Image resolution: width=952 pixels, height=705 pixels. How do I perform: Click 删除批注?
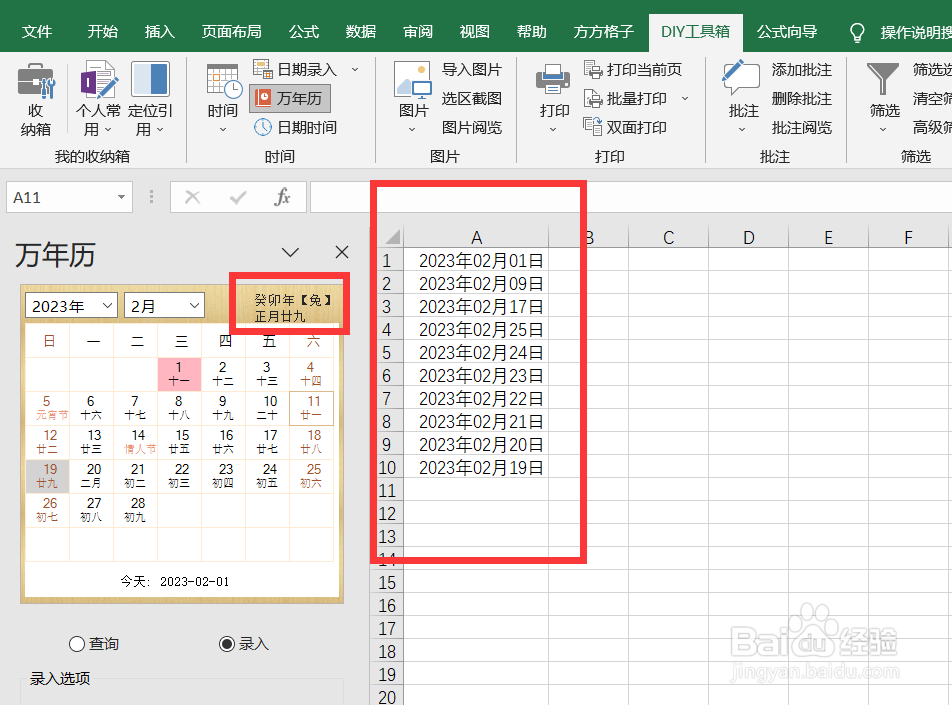pos(801,98)
